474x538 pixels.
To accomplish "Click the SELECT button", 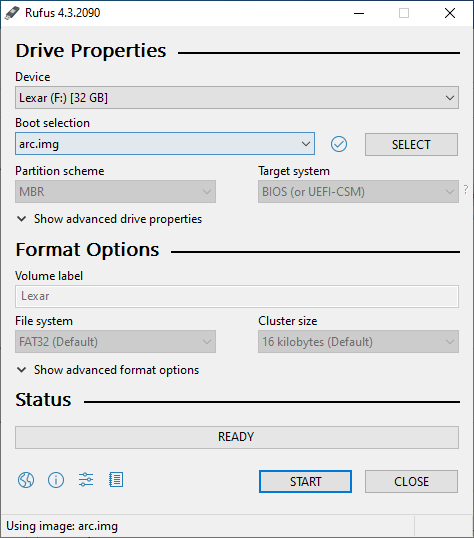I will [x=411, y=144].
